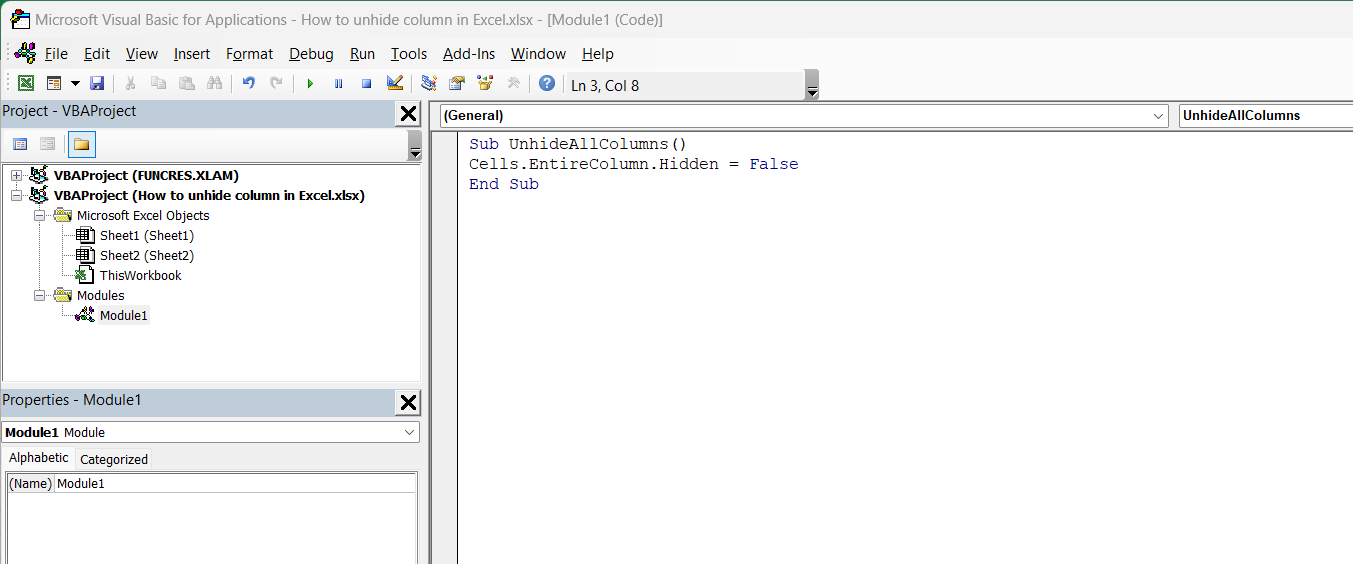The width and height of the screenshot is (1353, 564).
Task: Open the Insert menu
Action: pos(192,54)
